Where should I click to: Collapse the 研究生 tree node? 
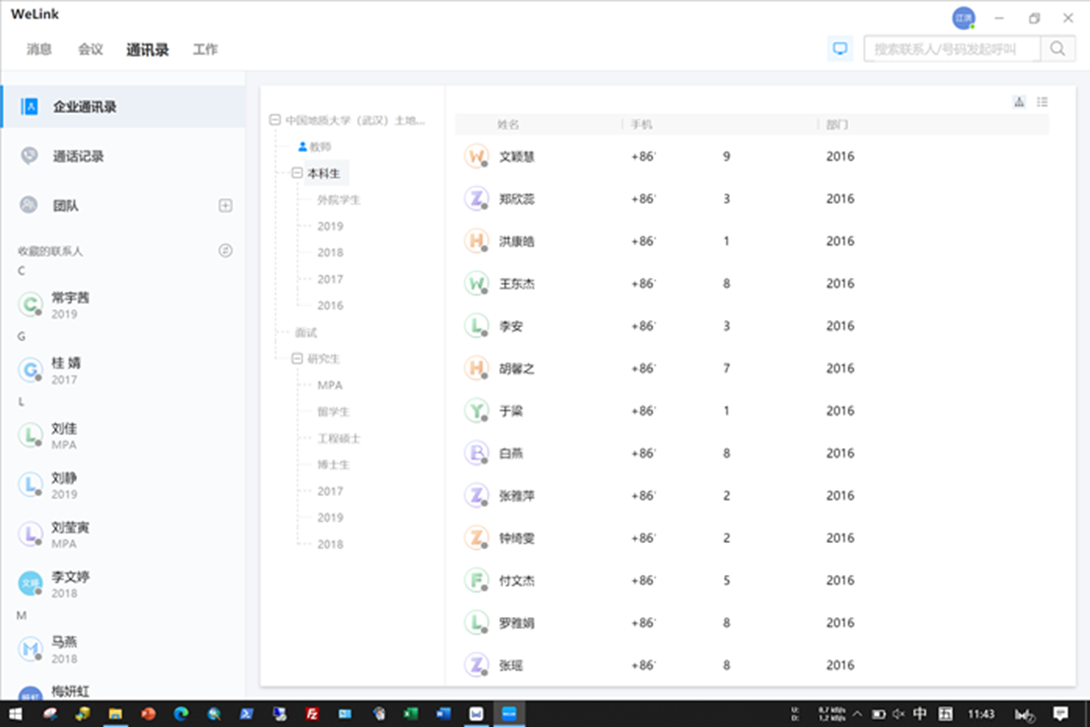[x=297, y=358]
